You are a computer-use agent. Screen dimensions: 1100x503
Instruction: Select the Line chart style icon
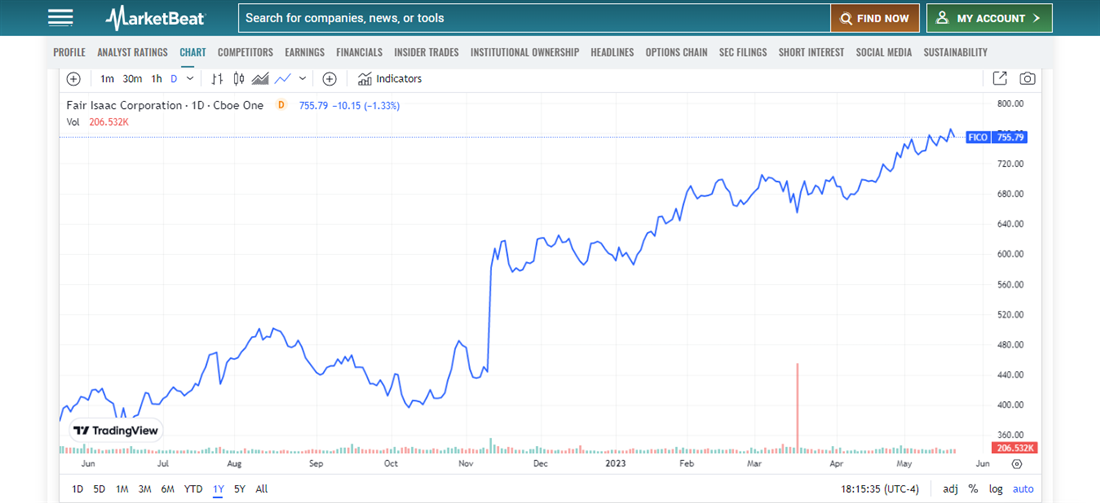(x=283, y=79)
